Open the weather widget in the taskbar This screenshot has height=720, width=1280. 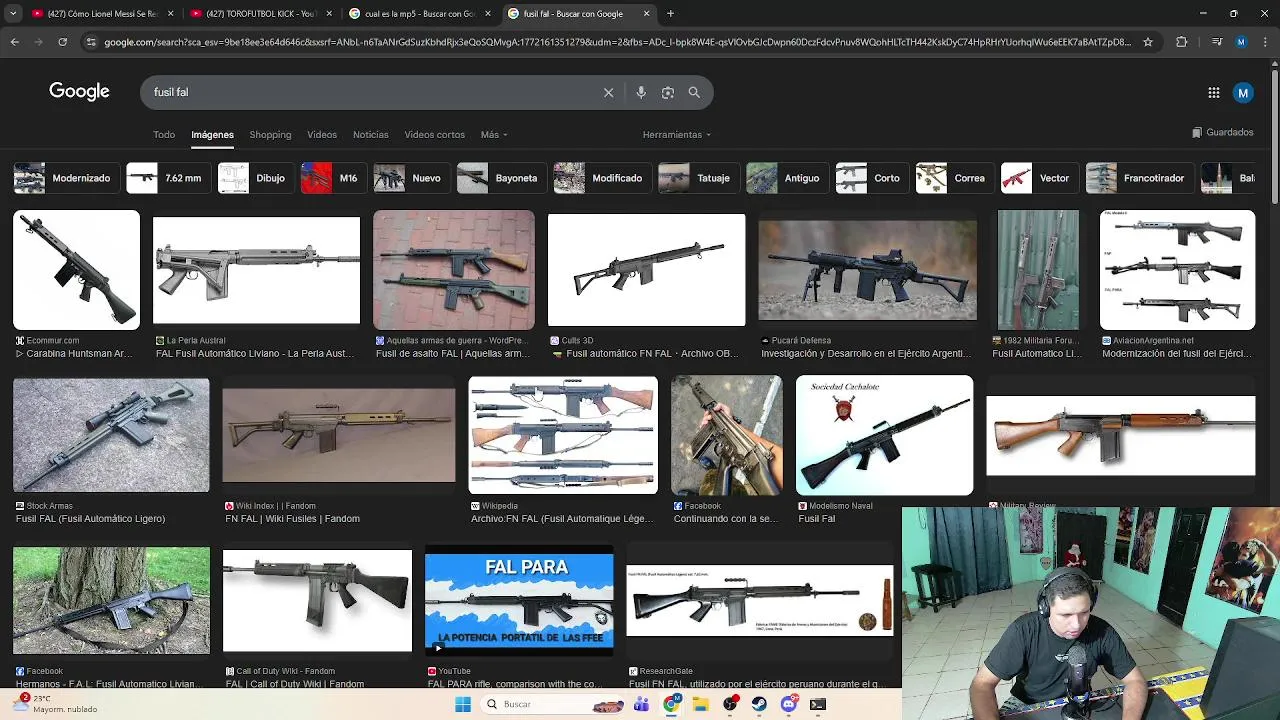(x=56, y=704)
